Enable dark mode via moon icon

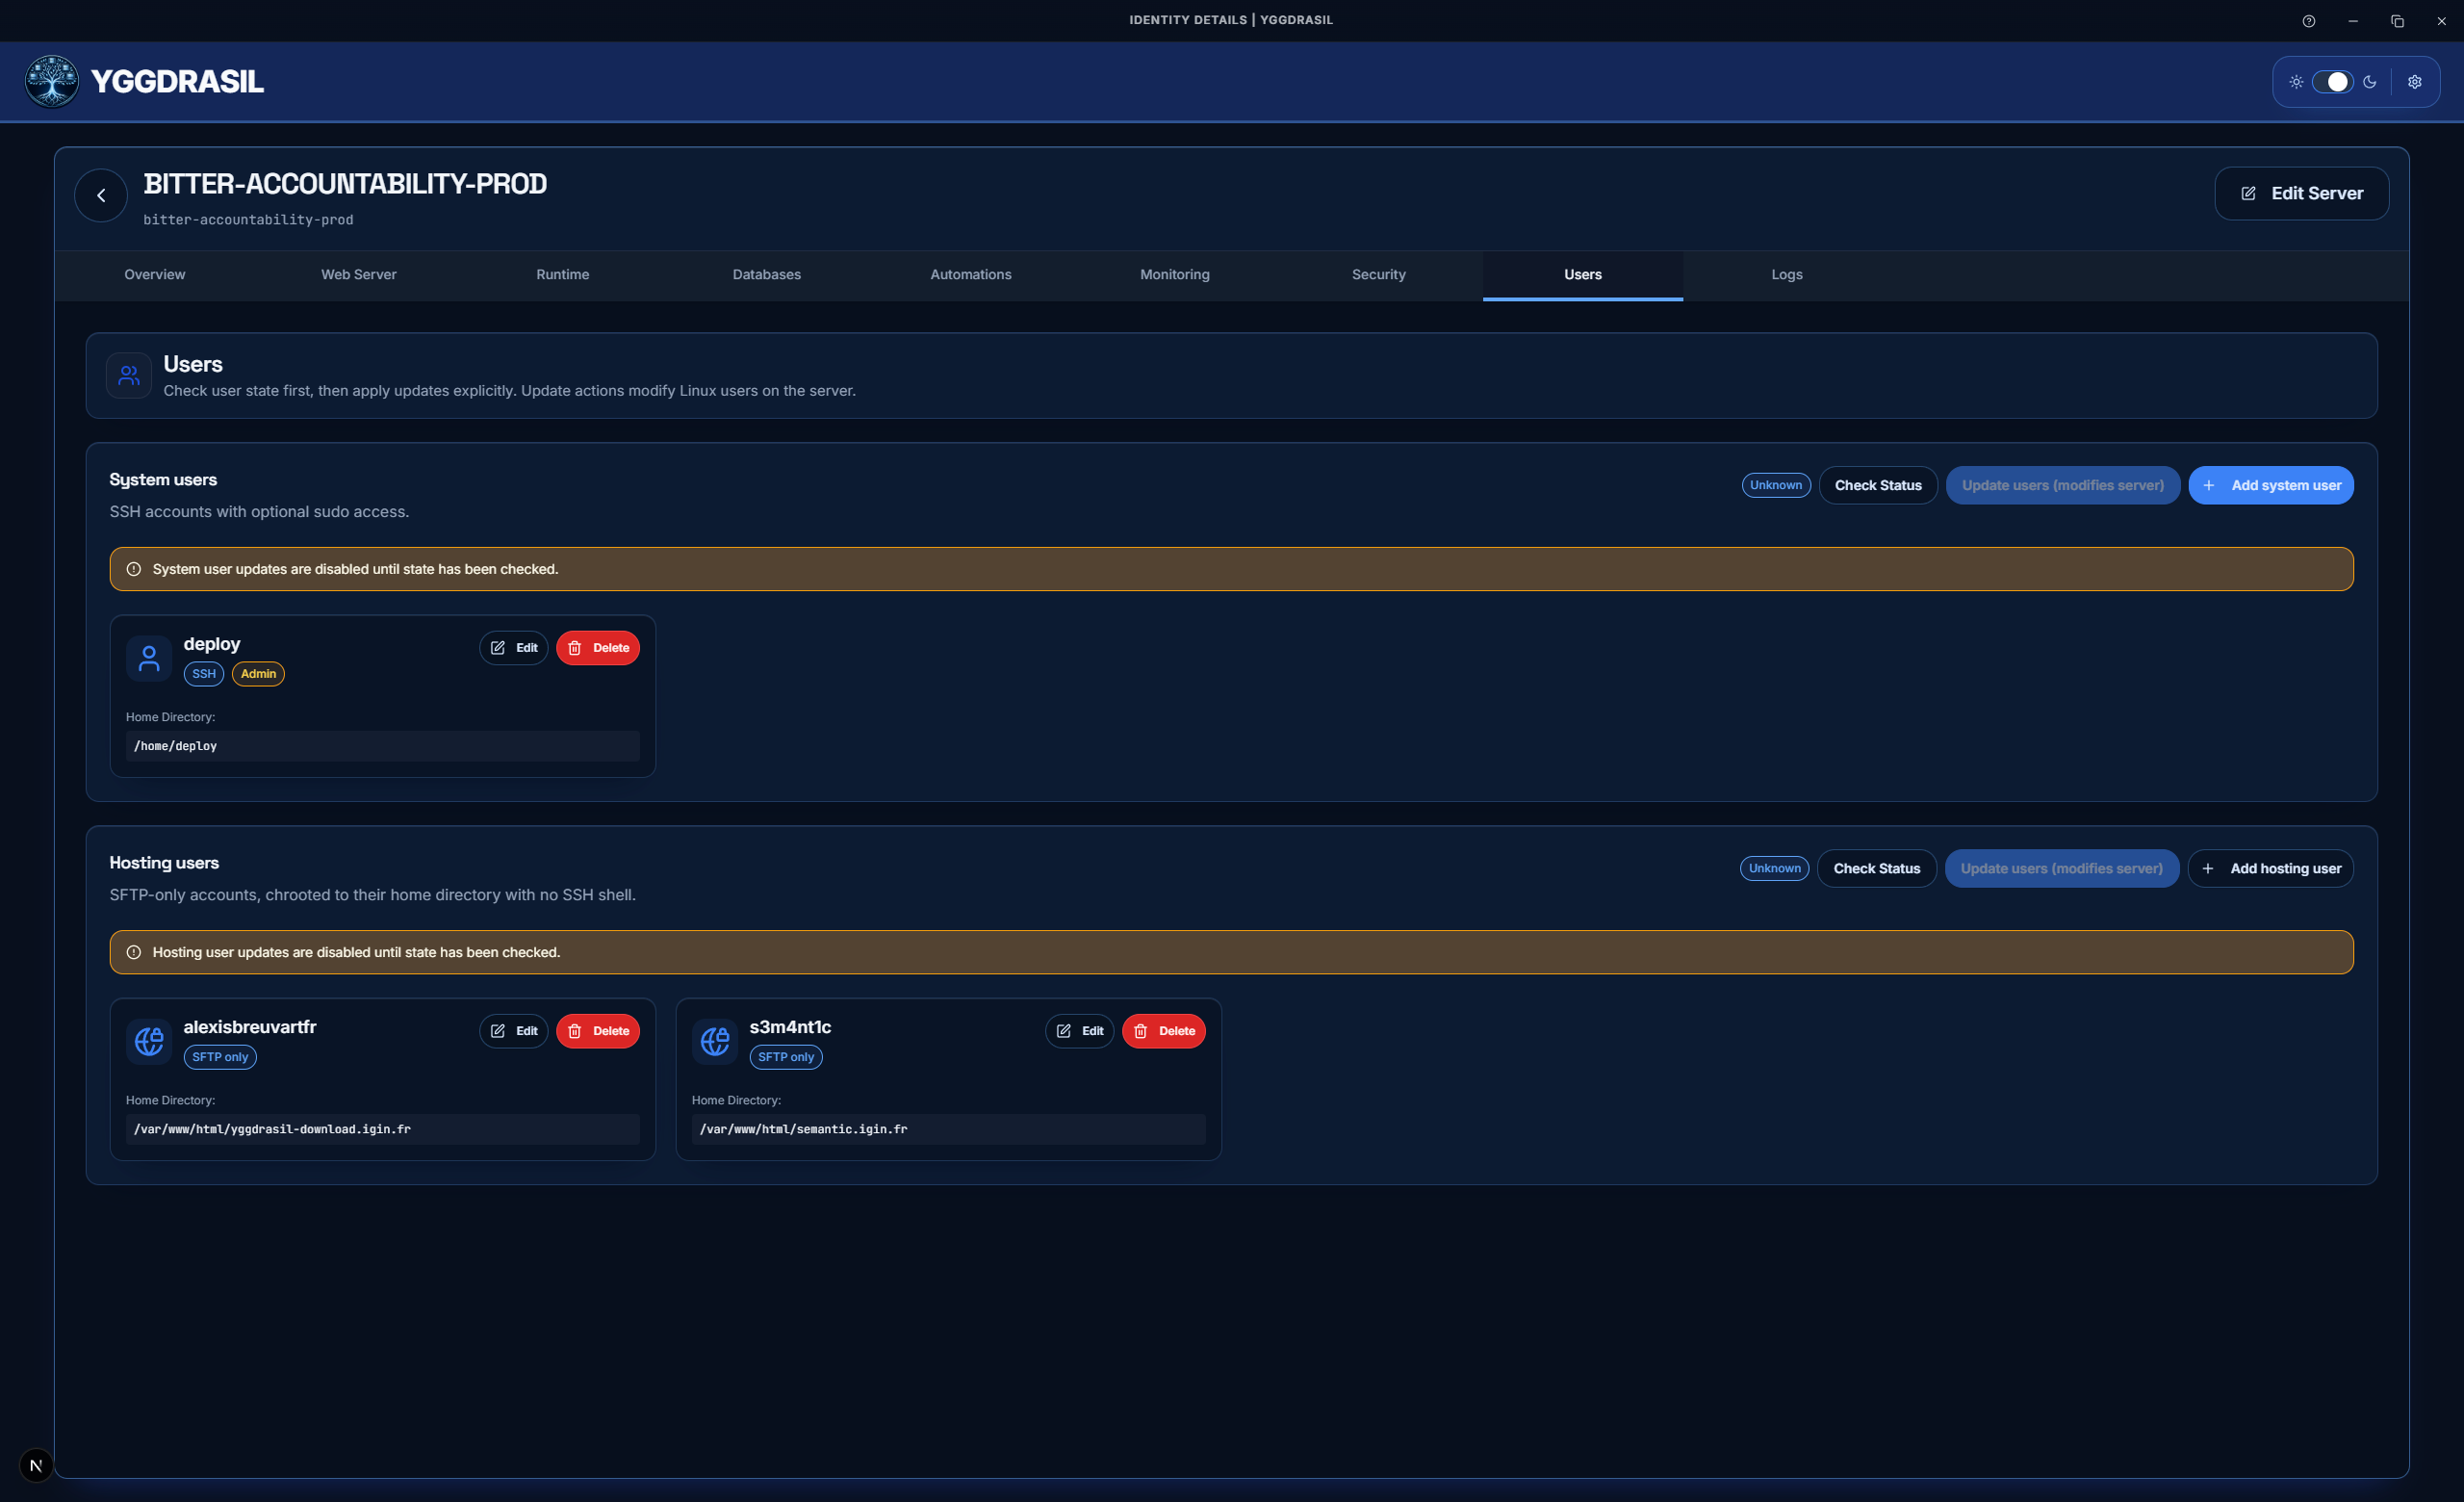tap(2371, 81)
